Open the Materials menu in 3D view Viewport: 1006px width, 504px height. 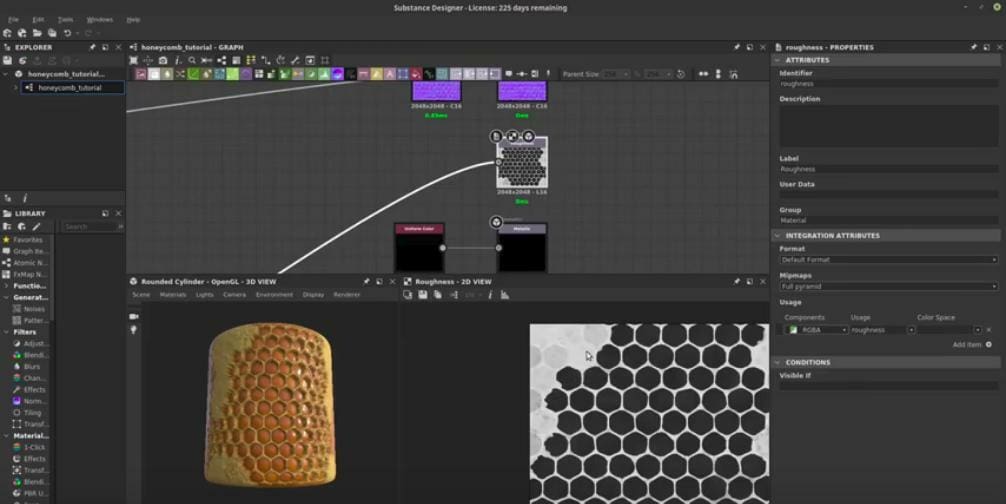(x=173, y=295)
